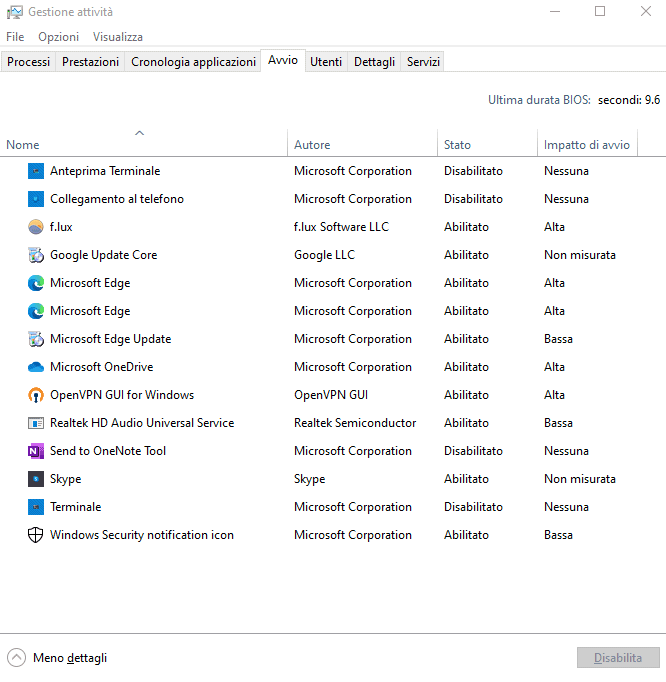Viewport: 666px width, 682px height.
Task: Select the f.lux startup entry
Action: [61, 227]
